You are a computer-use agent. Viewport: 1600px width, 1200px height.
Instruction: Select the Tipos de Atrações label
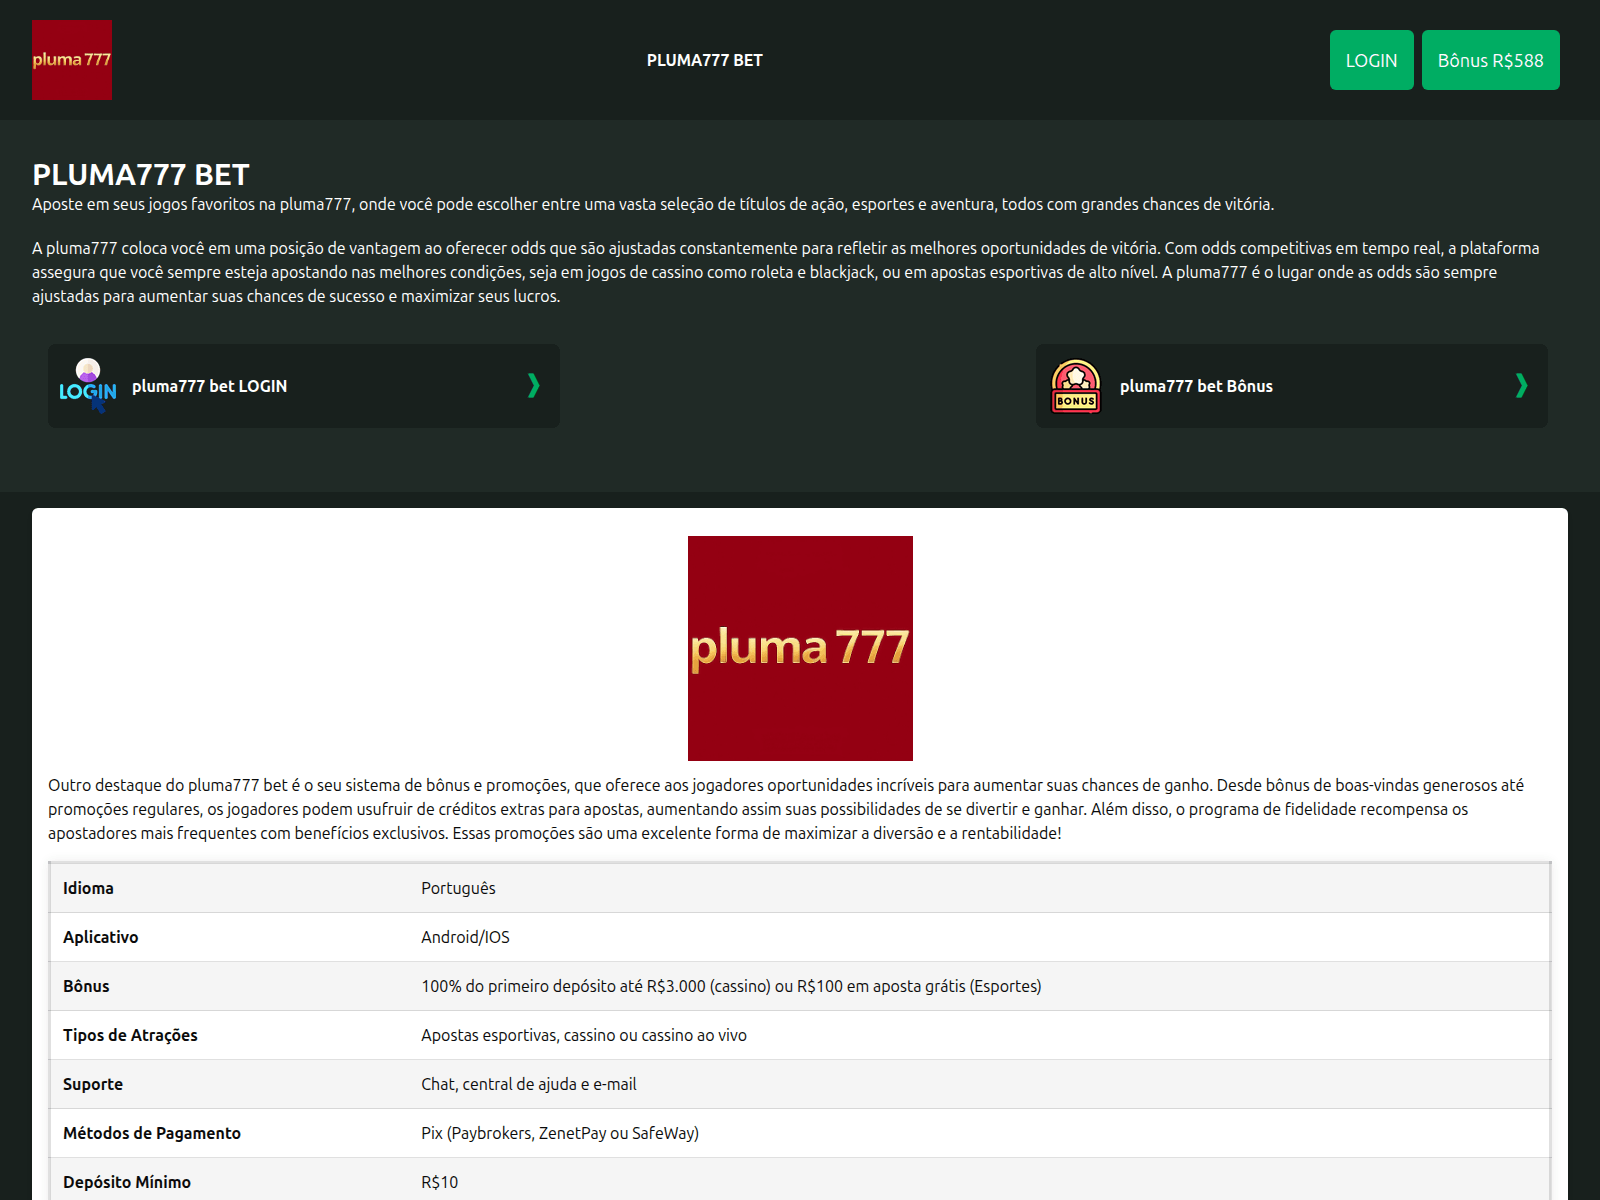click(130, 1035)
